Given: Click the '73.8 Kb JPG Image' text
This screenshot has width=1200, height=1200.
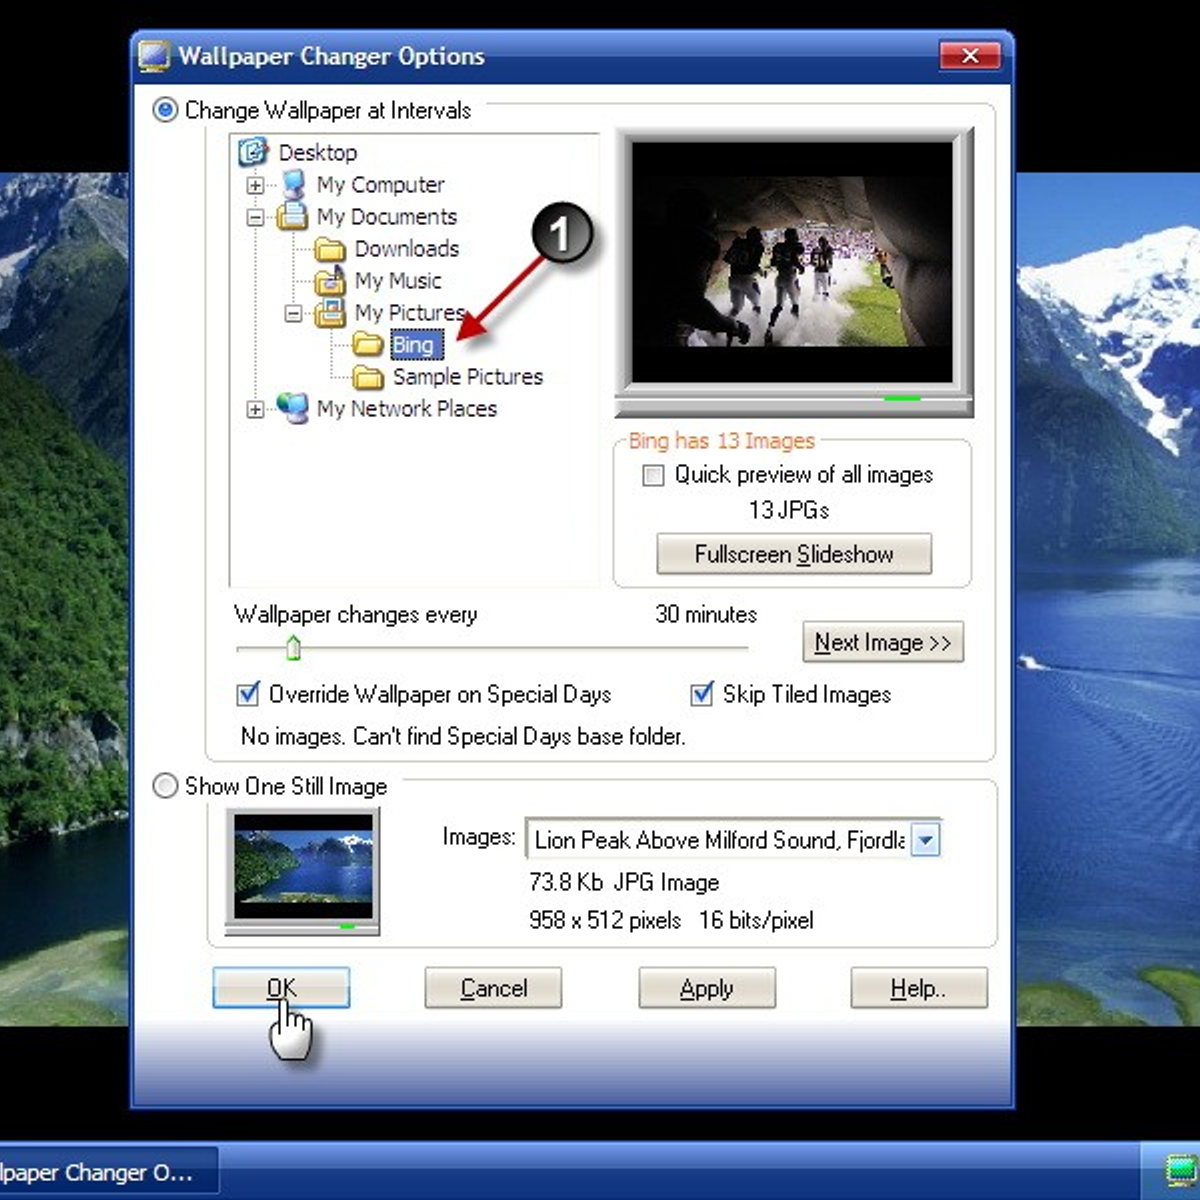Looking at the screenshot, I should [x=624, y=882].
